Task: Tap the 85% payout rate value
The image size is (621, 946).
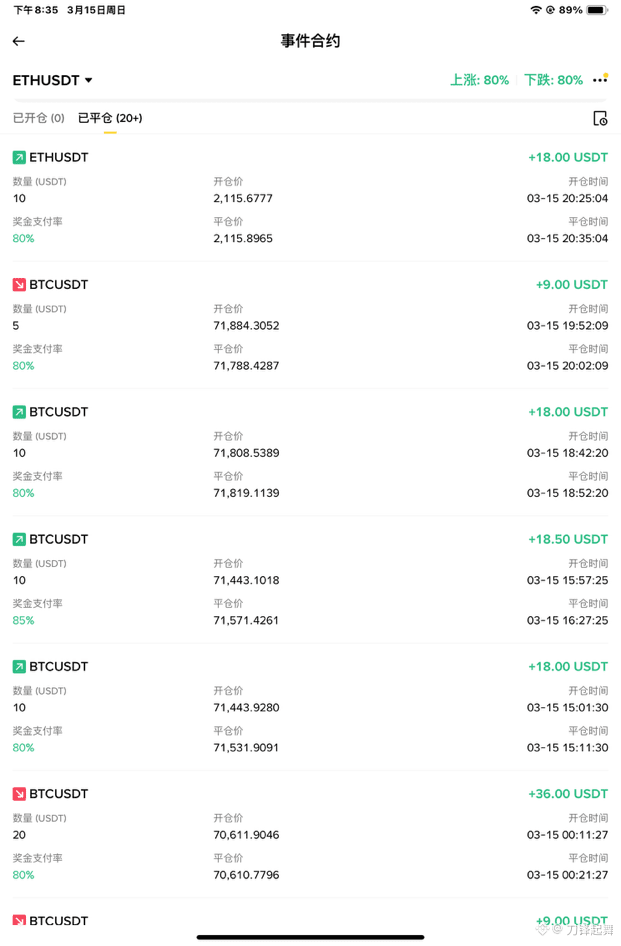Action: pyautogui.click(x=24, y=621)
